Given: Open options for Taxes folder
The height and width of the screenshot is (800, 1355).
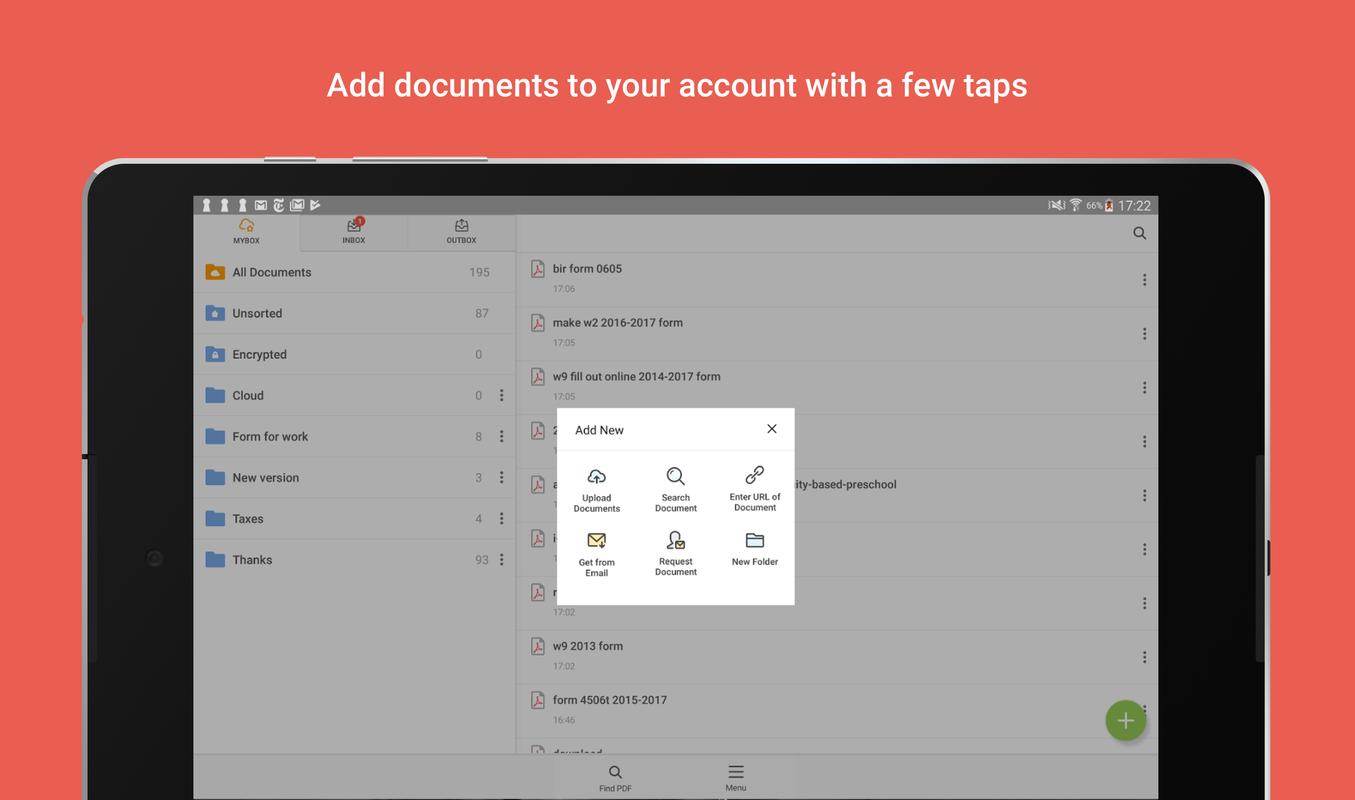Looking at the screenshot, I should click(x=502, y=518).
